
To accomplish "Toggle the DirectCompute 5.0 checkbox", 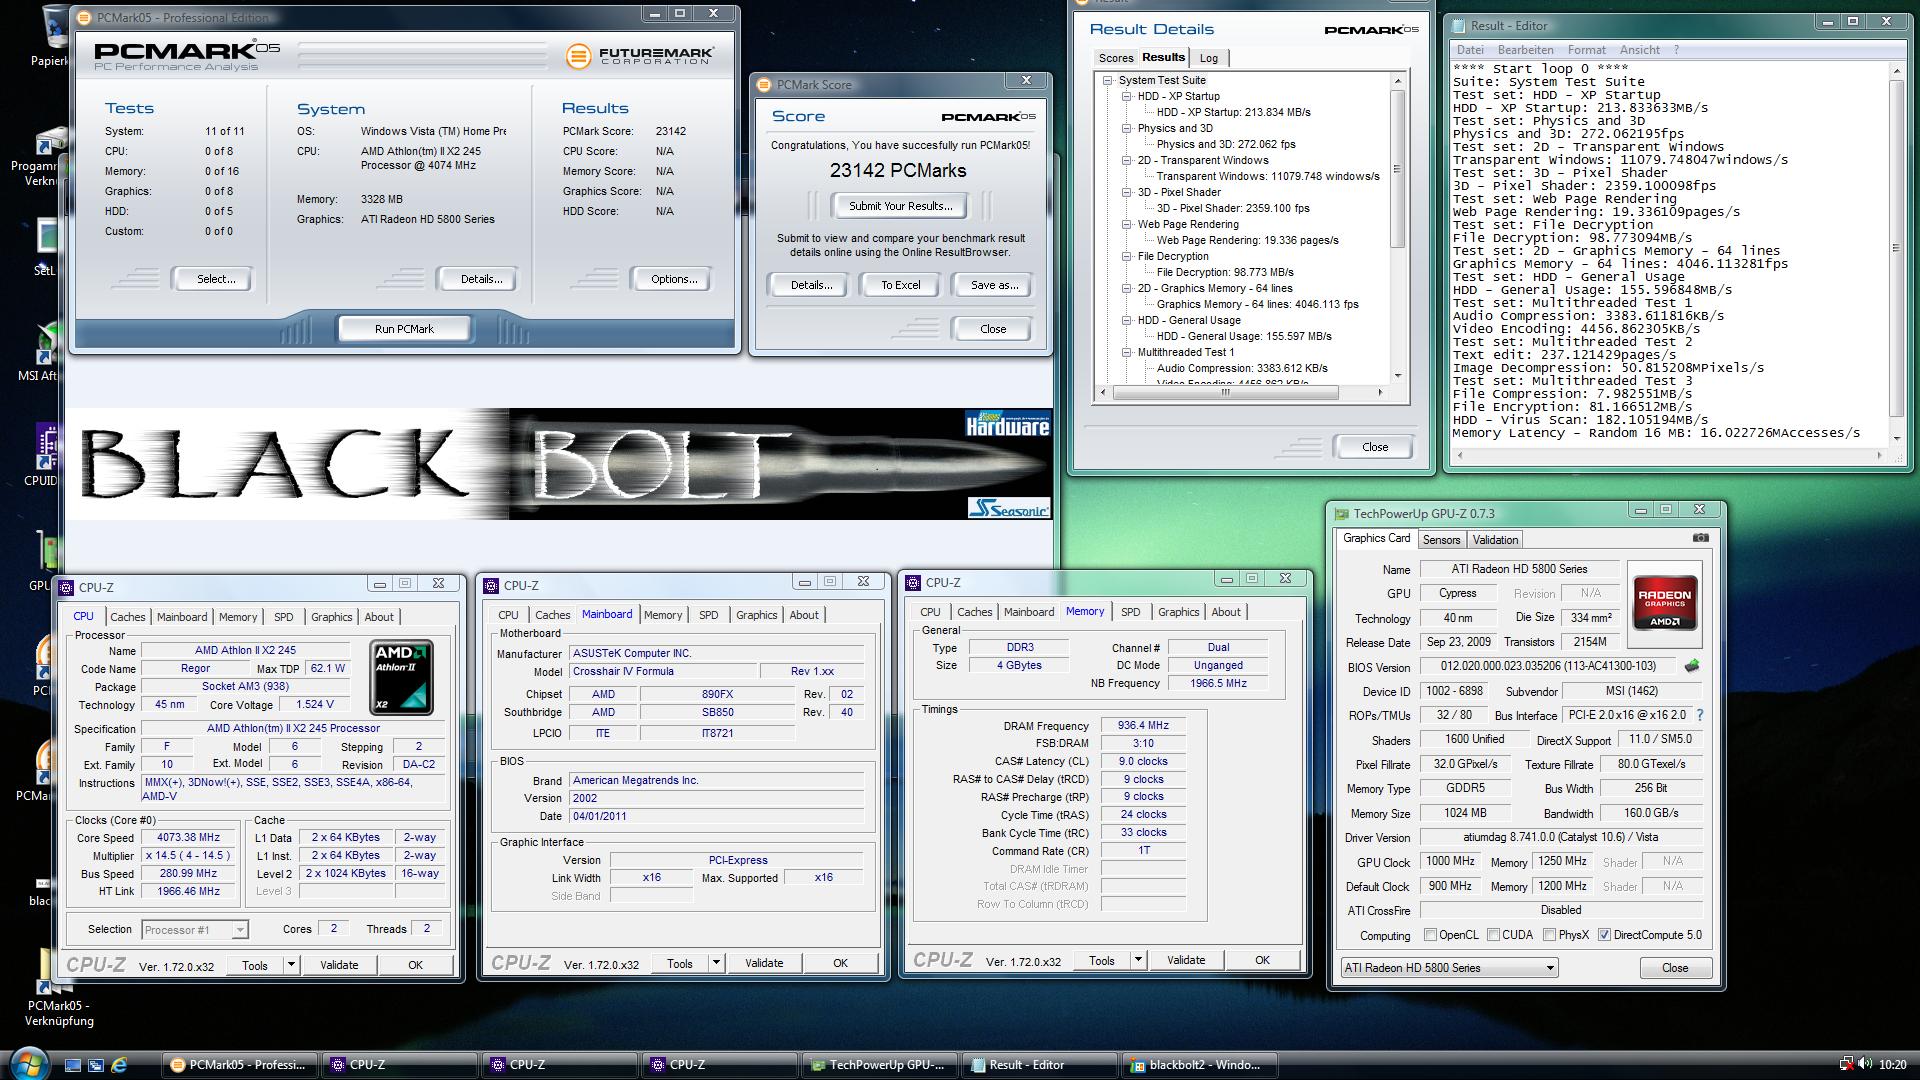I will 1604,935.
